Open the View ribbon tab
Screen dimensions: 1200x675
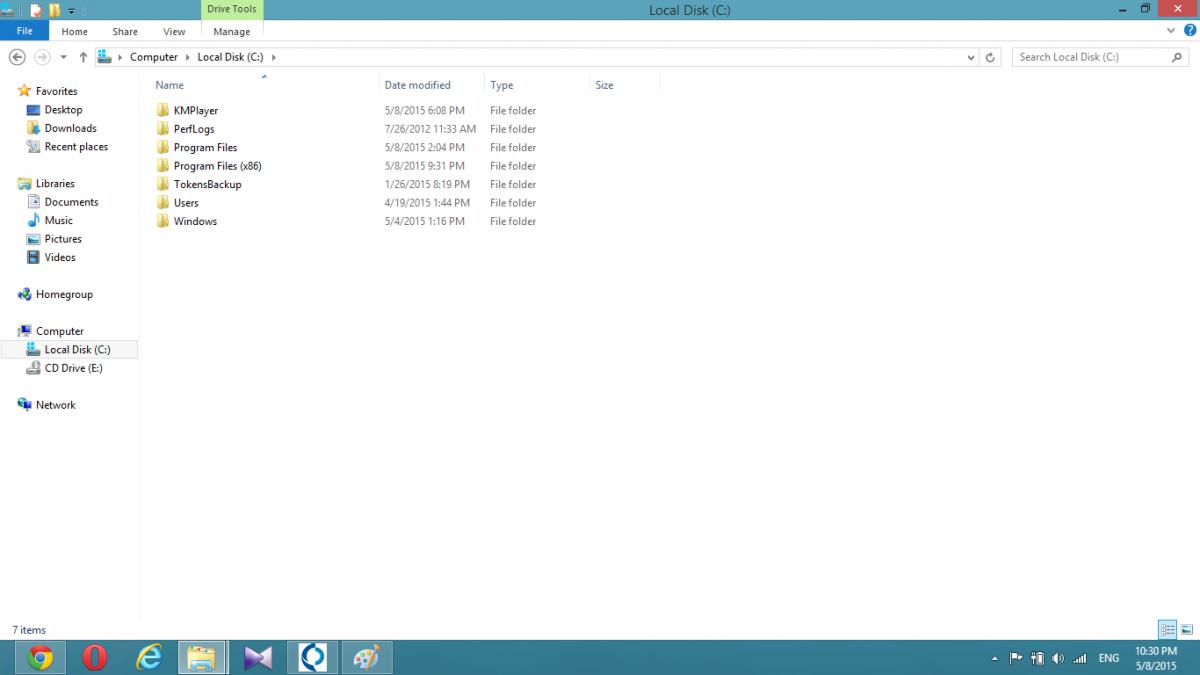[174, 32]
